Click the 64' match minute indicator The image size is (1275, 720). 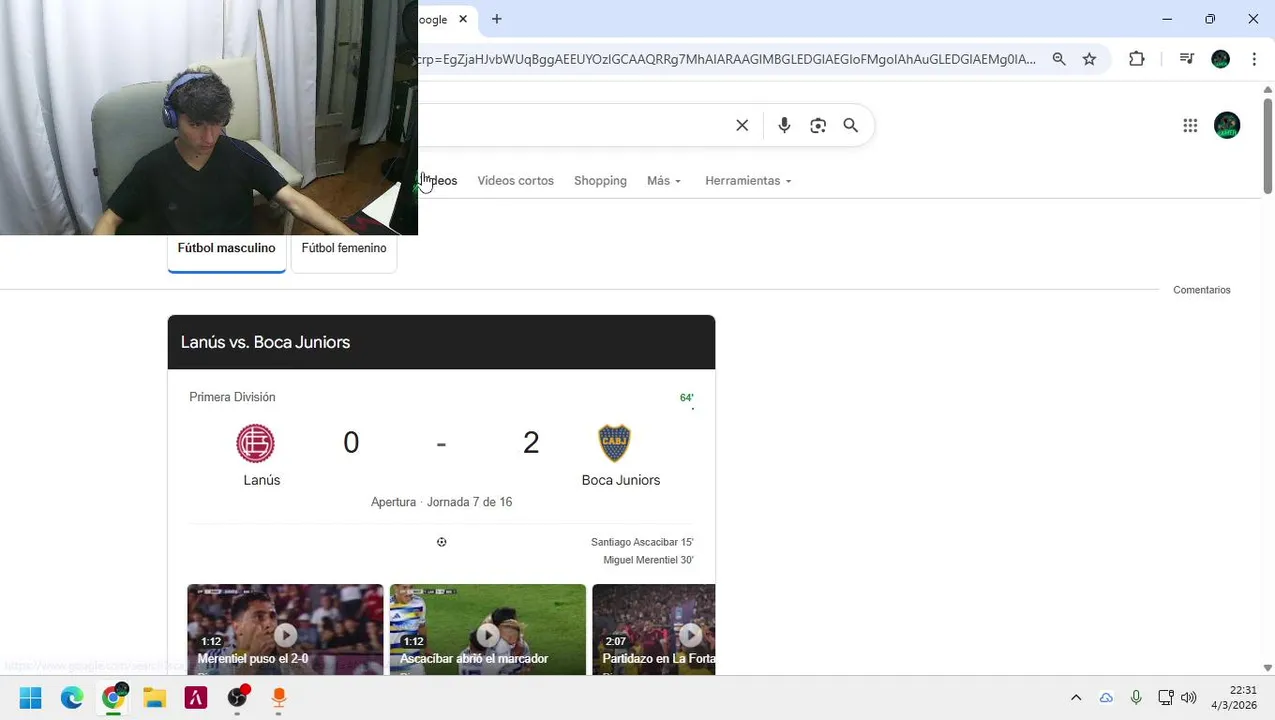[686, 398]
